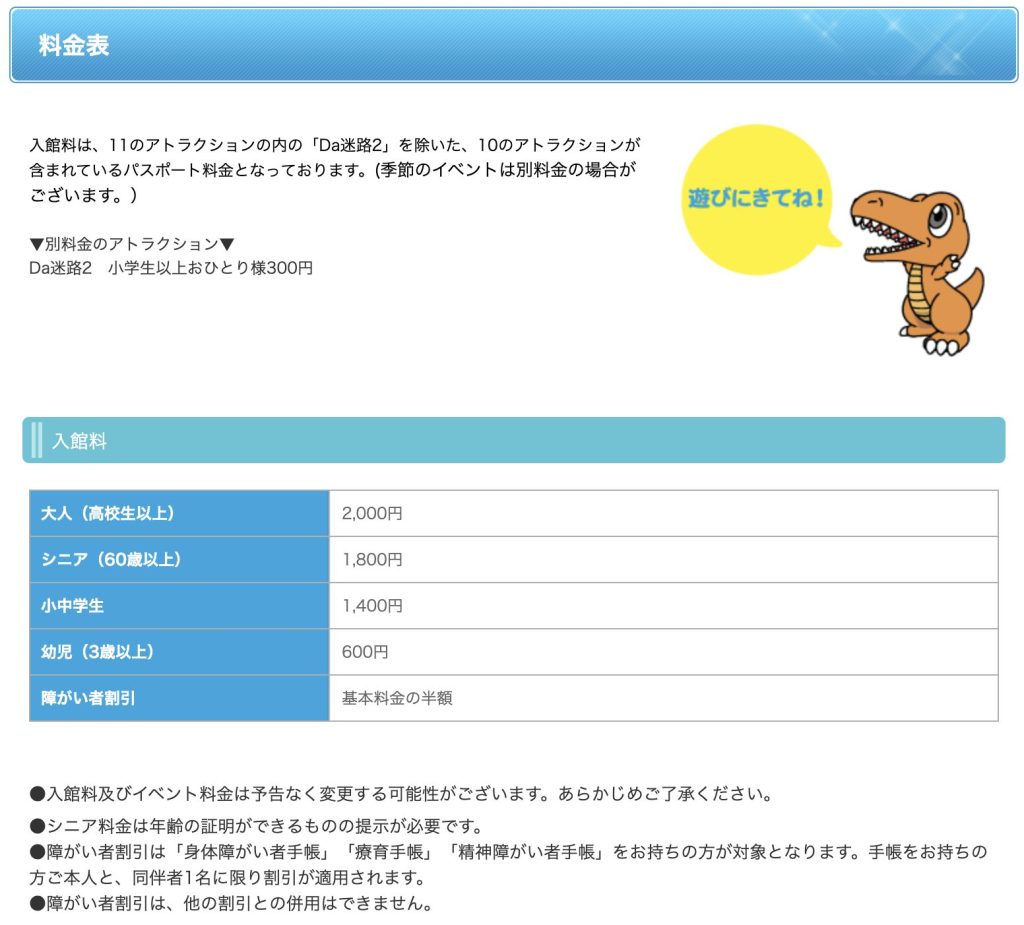Click the 基本料金の半額 discount cell
Screen dimensions: 1024x925
tap(397, 698)
